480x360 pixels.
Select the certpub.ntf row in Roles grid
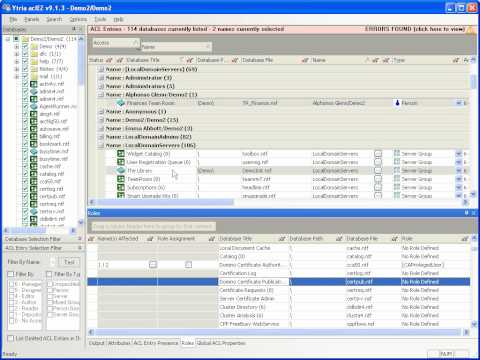(x=279, y=282)
